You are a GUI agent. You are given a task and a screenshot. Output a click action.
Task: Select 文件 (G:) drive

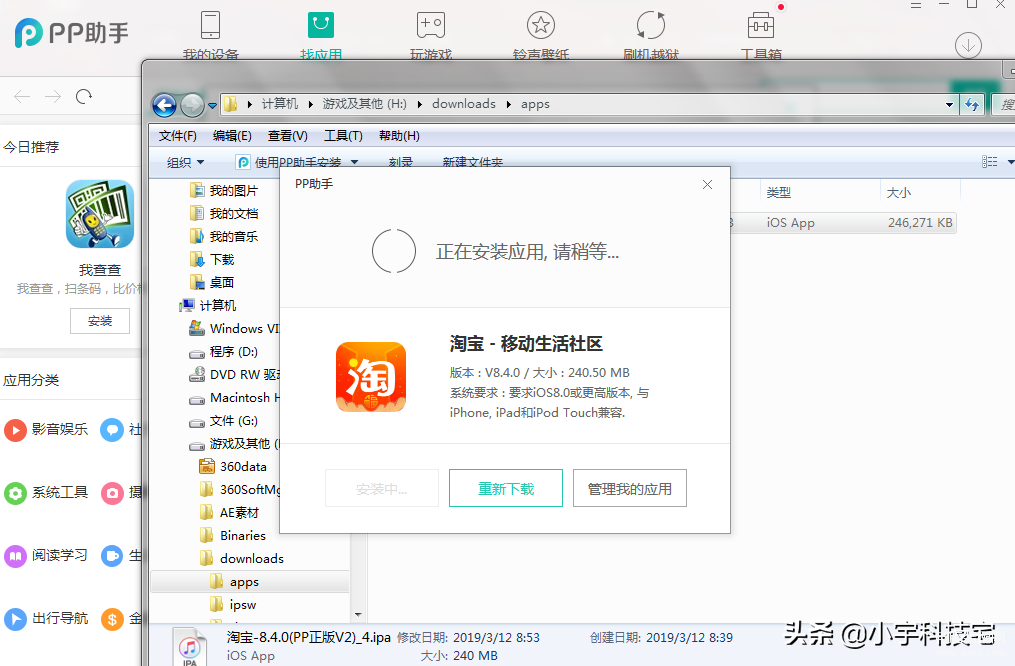point(223,421)
